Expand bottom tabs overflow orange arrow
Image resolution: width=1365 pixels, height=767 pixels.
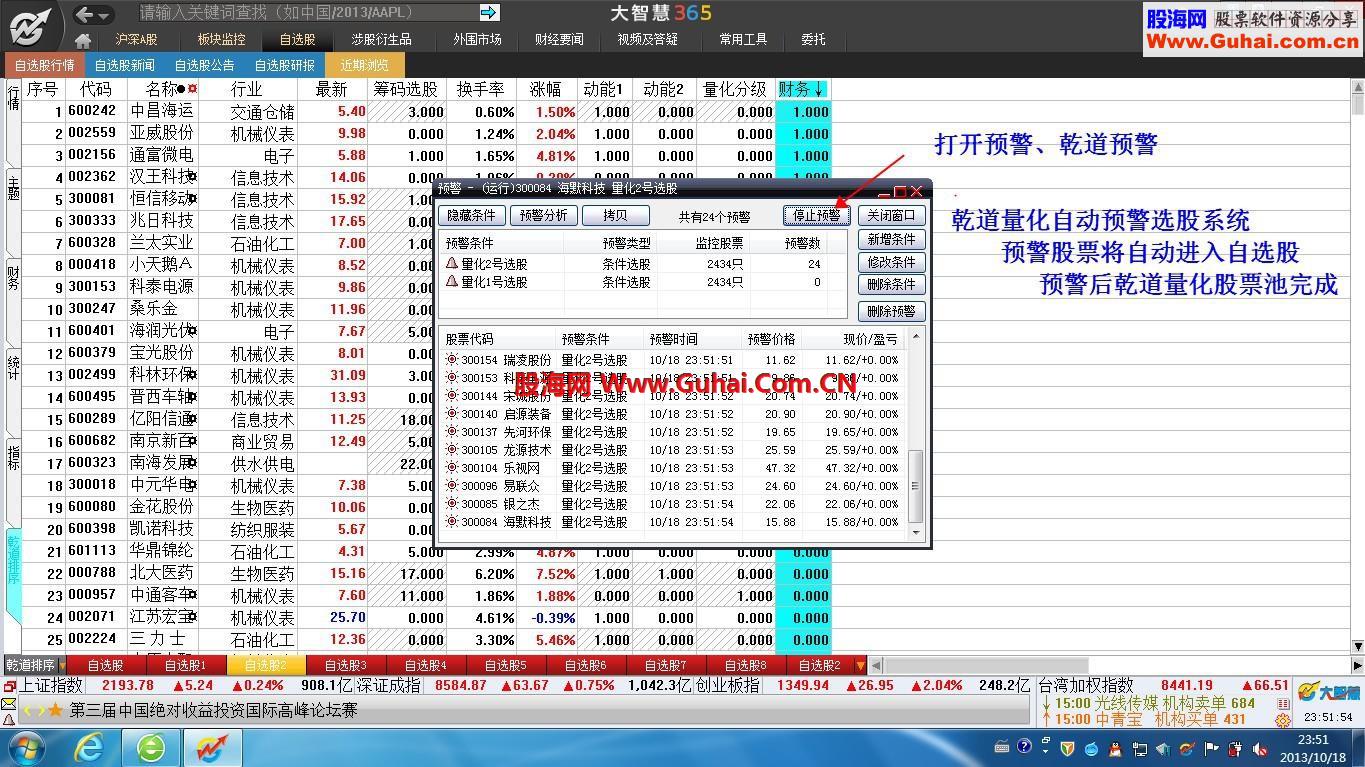tap(860, 665)
